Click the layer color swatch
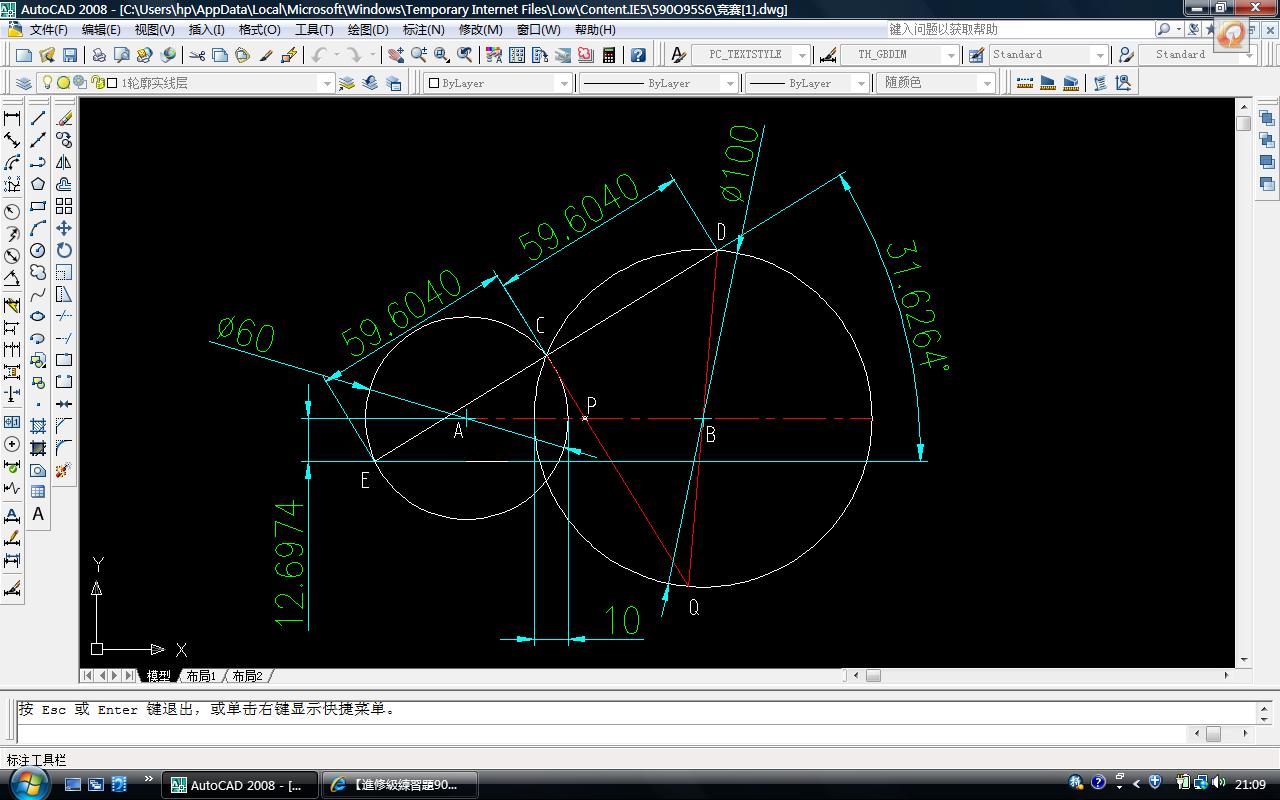 pyautogui.click(x=112, y=83)
